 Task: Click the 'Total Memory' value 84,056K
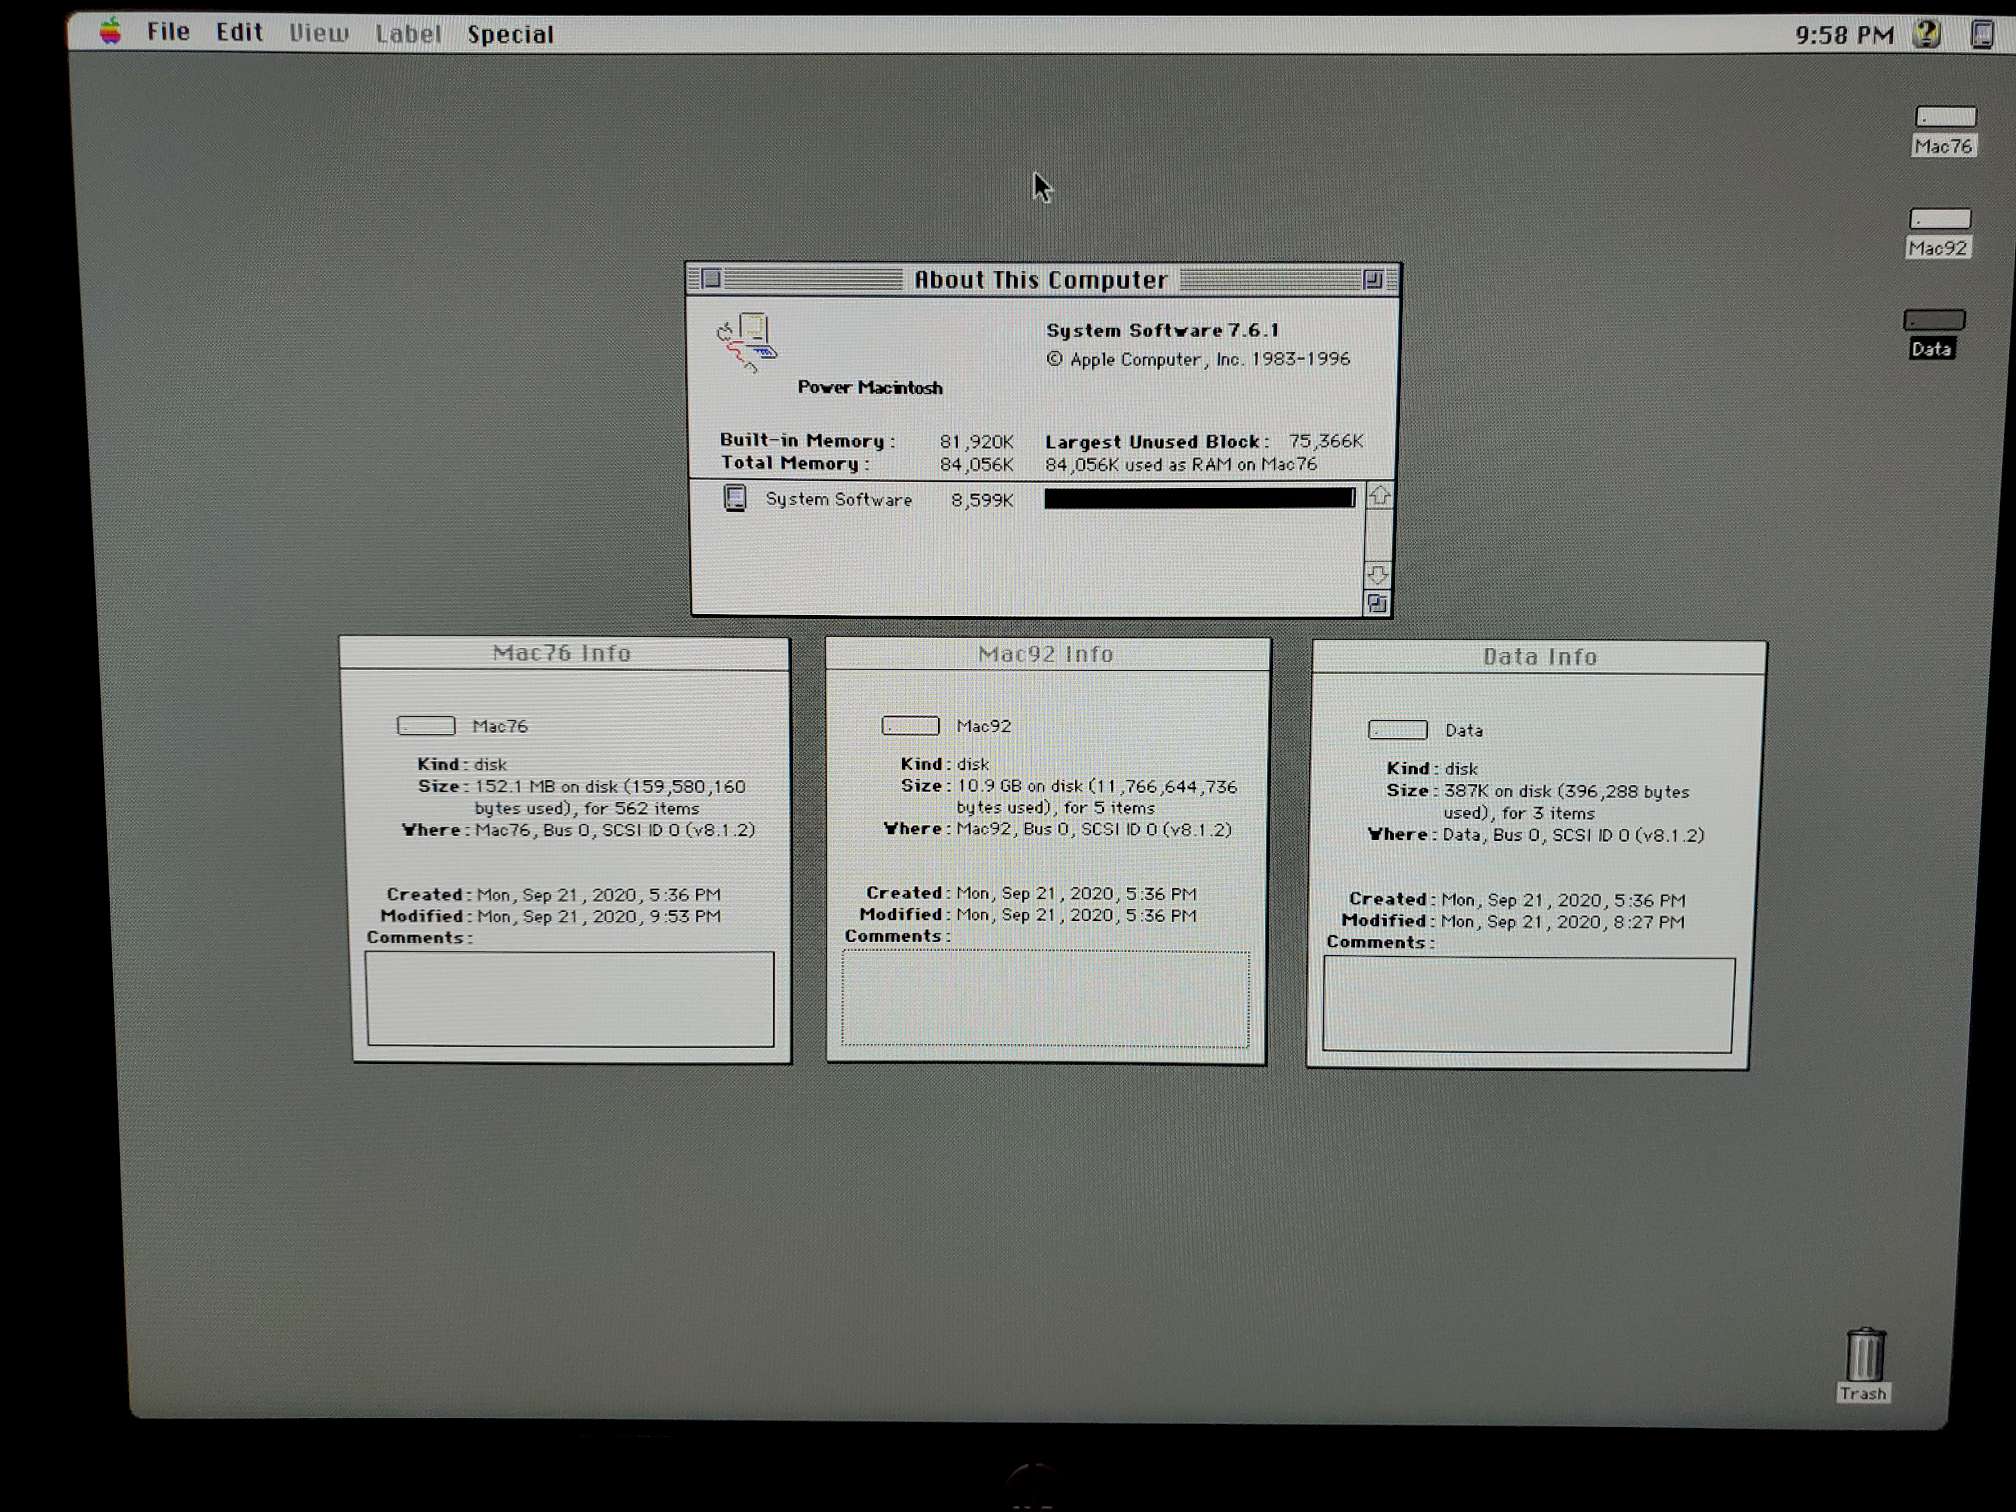pyautogui.click(x=977, y=464)
